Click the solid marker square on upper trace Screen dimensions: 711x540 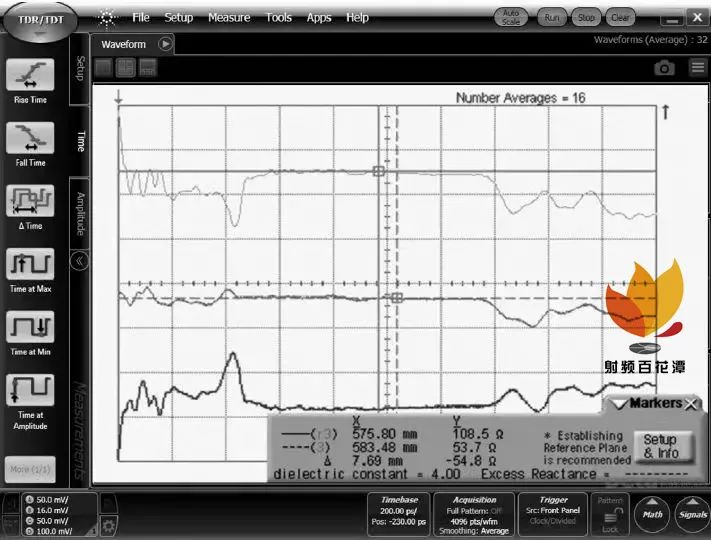(x=379, y=171)
